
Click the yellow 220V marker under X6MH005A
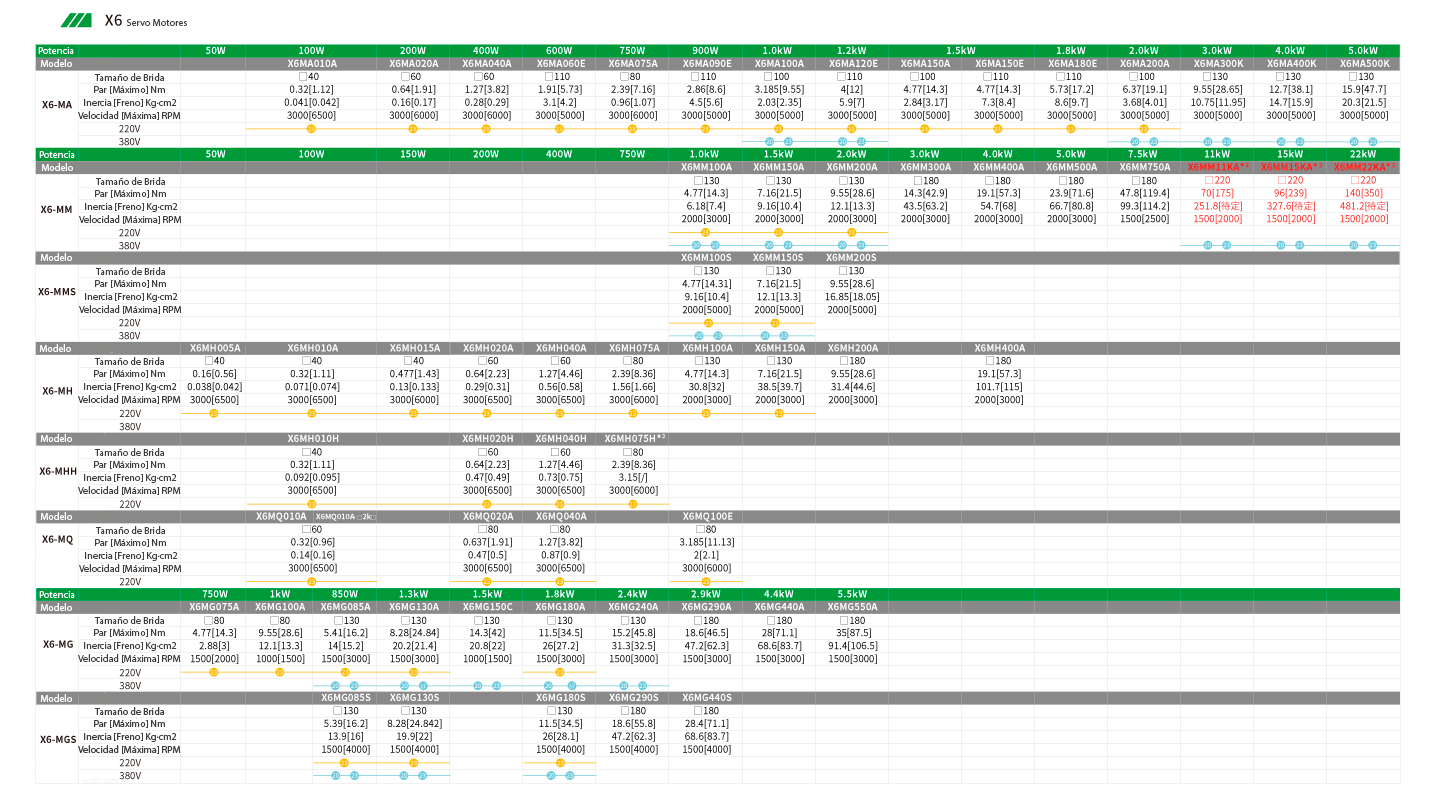pyautogui.click(x=213, y=413)
